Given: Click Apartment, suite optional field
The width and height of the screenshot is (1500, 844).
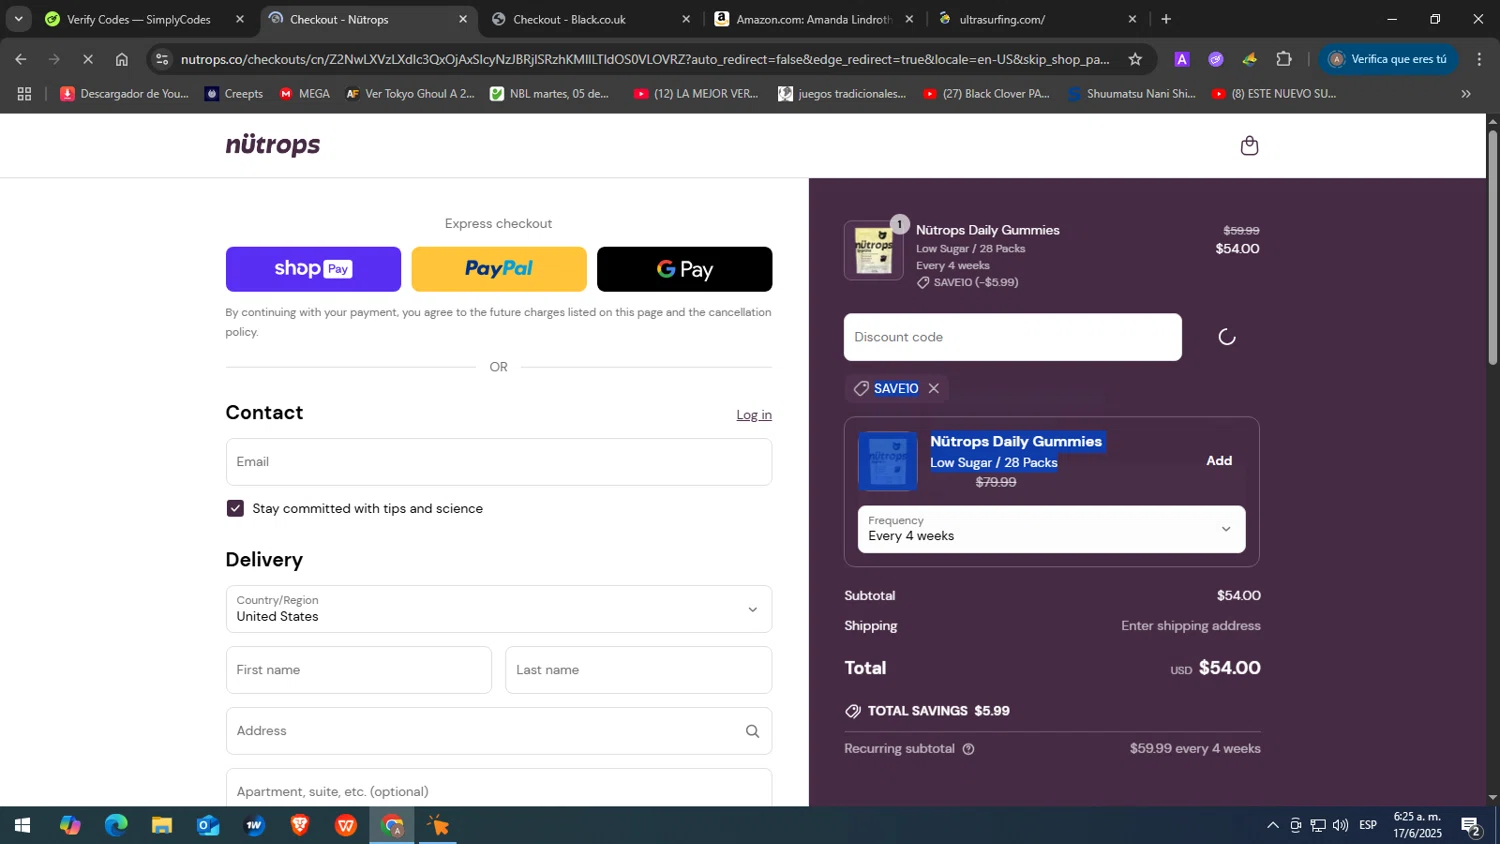Looking at the screenshot, I should (499, 788).
